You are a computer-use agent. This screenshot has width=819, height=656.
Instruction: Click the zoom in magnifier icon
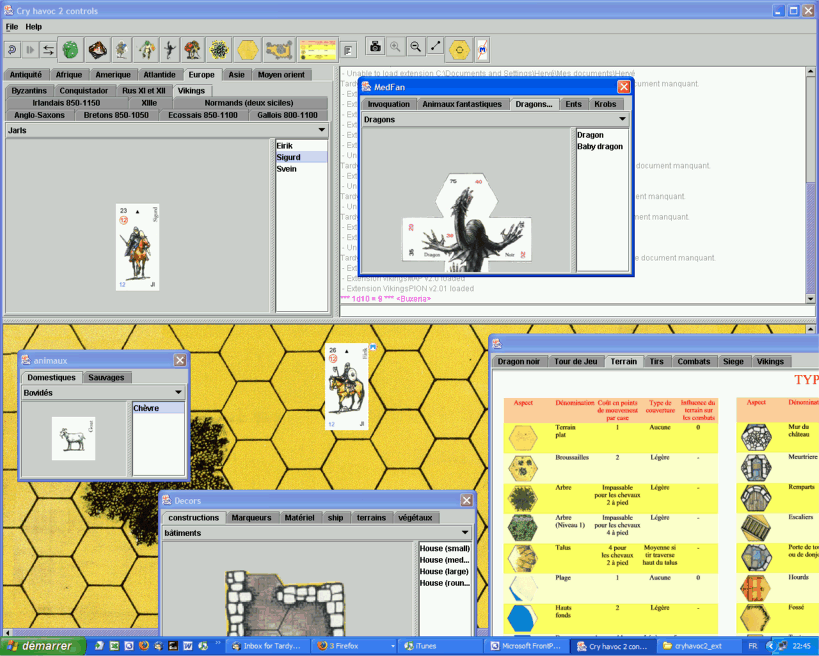[395, 47]
